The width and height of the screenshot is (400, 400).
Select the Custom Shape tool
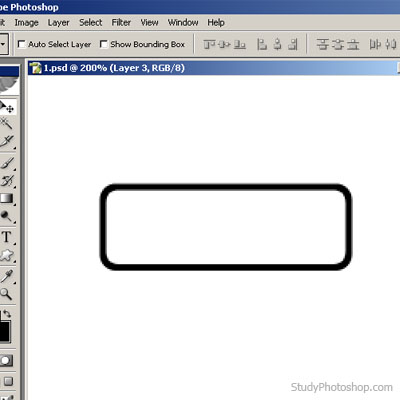(x=7, y=255)
